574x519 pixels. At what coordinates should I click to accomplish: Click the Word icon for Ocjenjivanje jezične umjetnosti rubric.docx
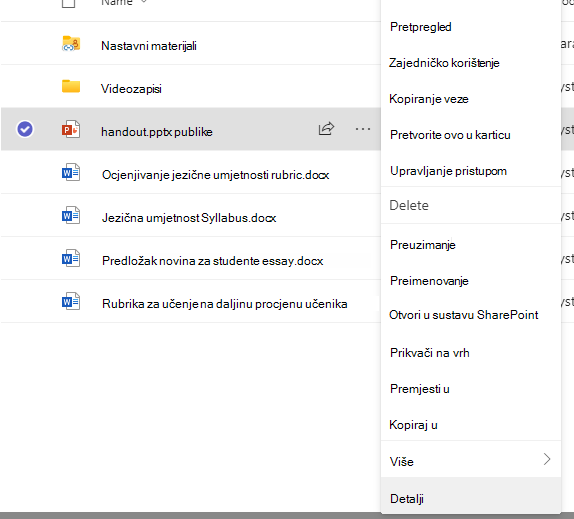point(71,172)
